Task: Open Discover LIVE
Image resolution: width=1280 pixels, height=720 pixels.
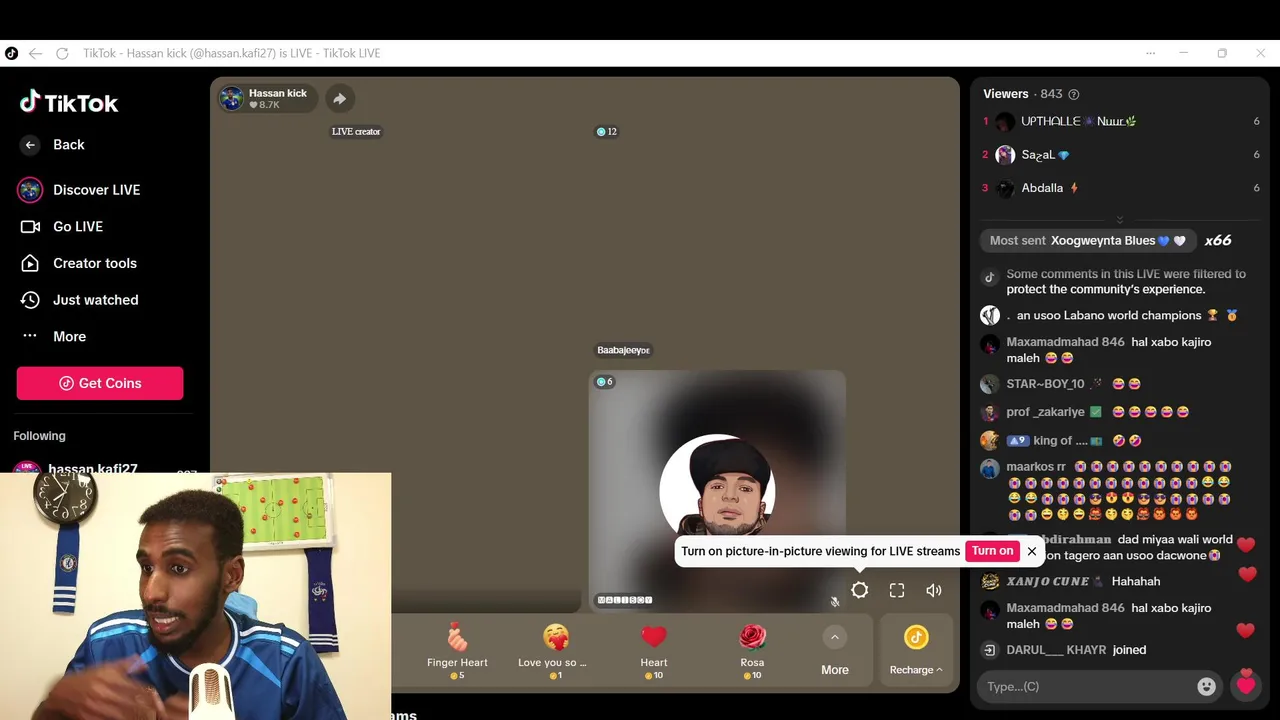Action: click(79, 190)
